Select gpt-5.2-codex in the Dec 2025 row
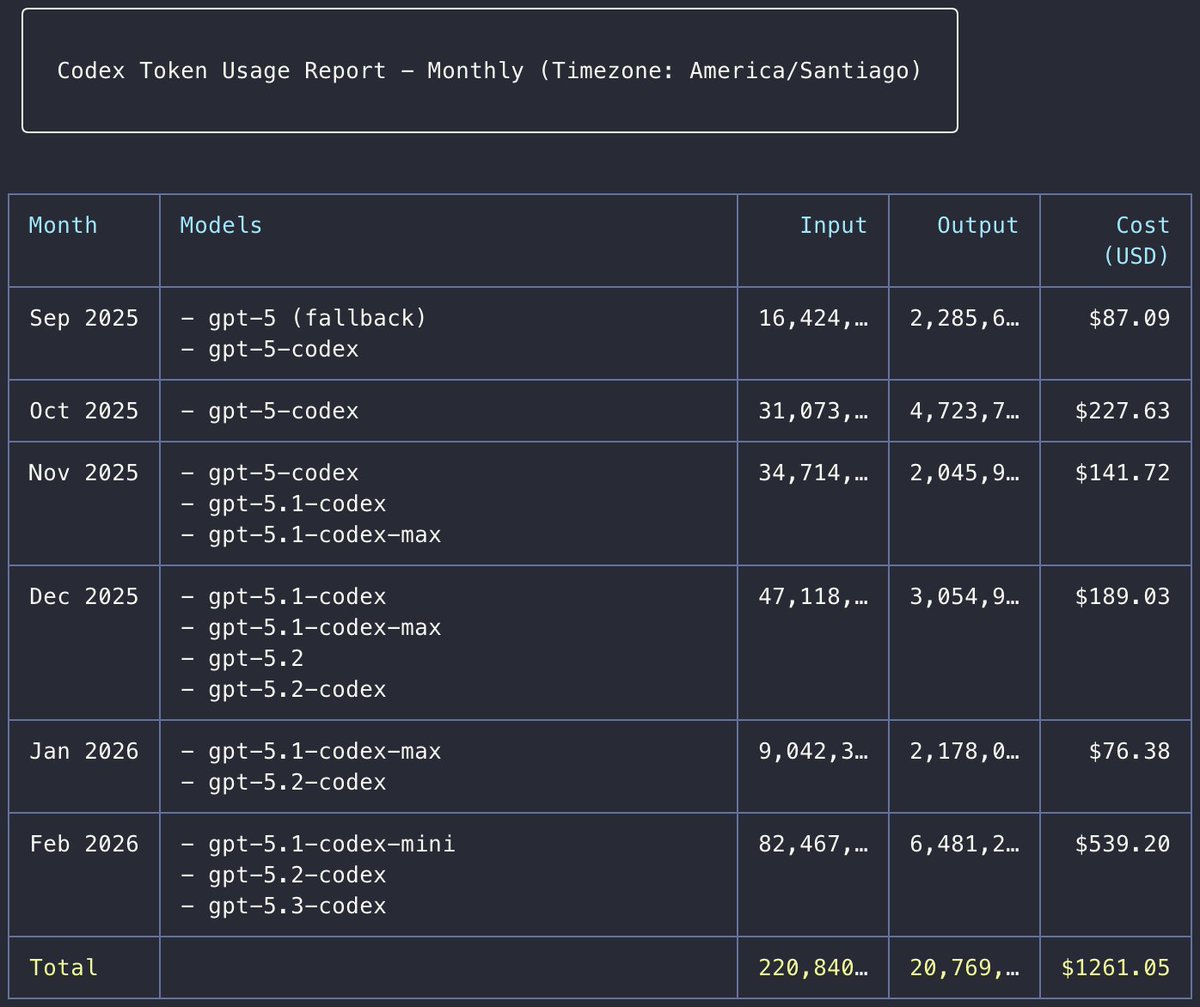The height and width of the screenshot is (1007, 1200). (283, 690)
